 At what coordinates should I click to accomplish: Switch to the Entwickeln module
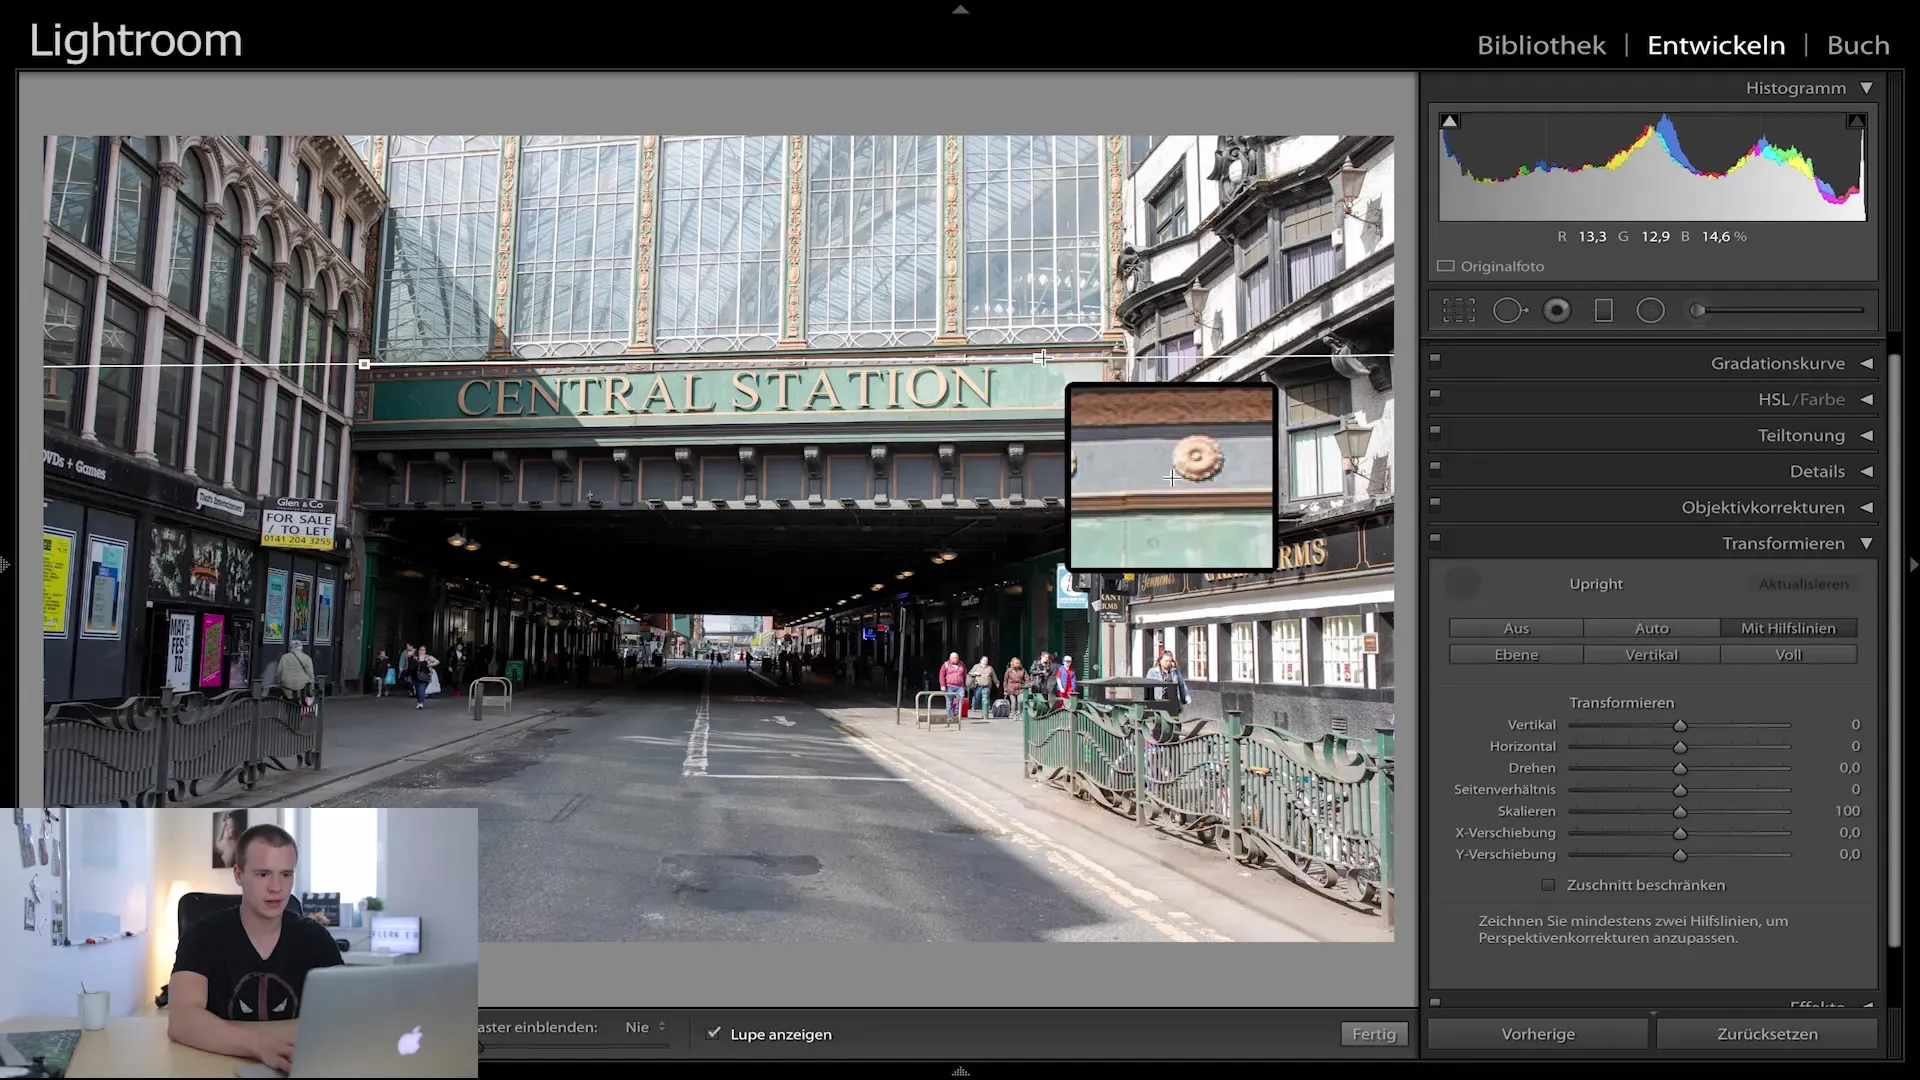coord(1716,45)
